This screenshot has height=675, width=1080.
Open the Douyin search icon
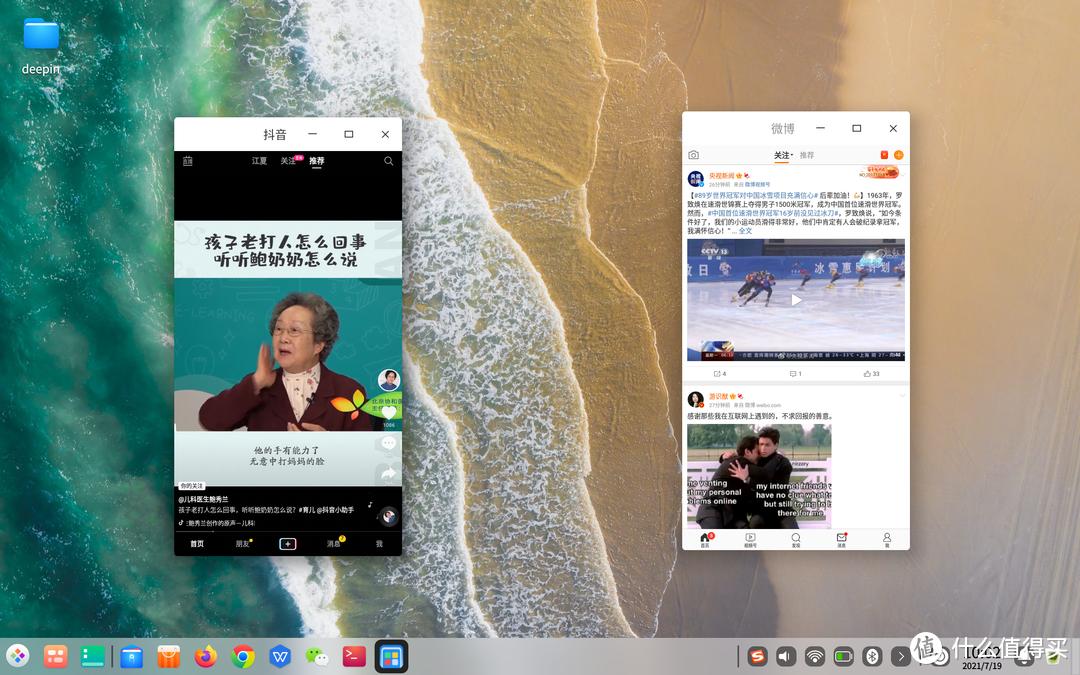[388, 160]
